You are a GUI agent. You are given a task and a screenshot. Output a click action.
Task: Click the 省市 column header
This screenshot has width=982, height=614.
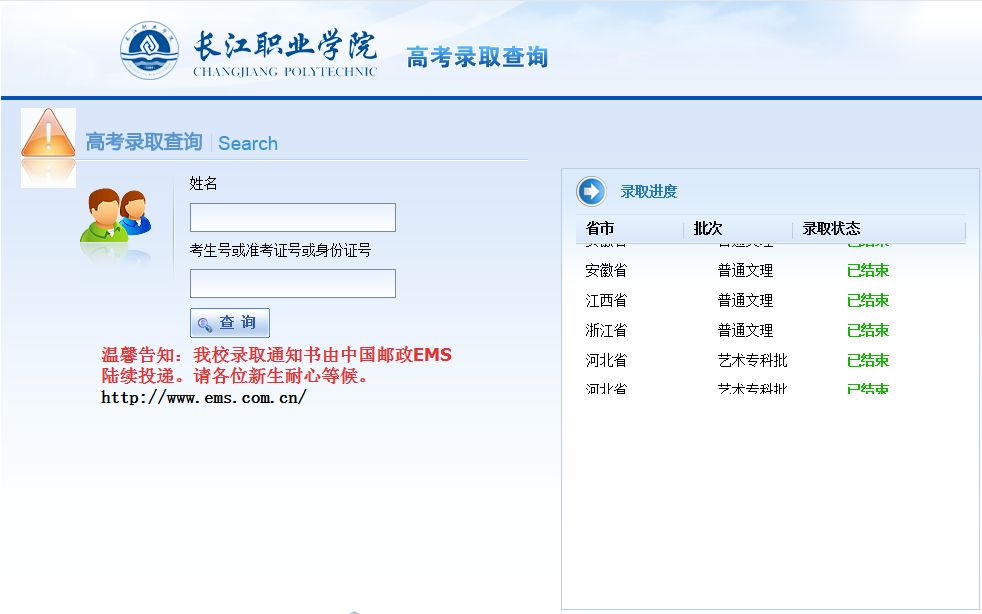pos(600,229)
